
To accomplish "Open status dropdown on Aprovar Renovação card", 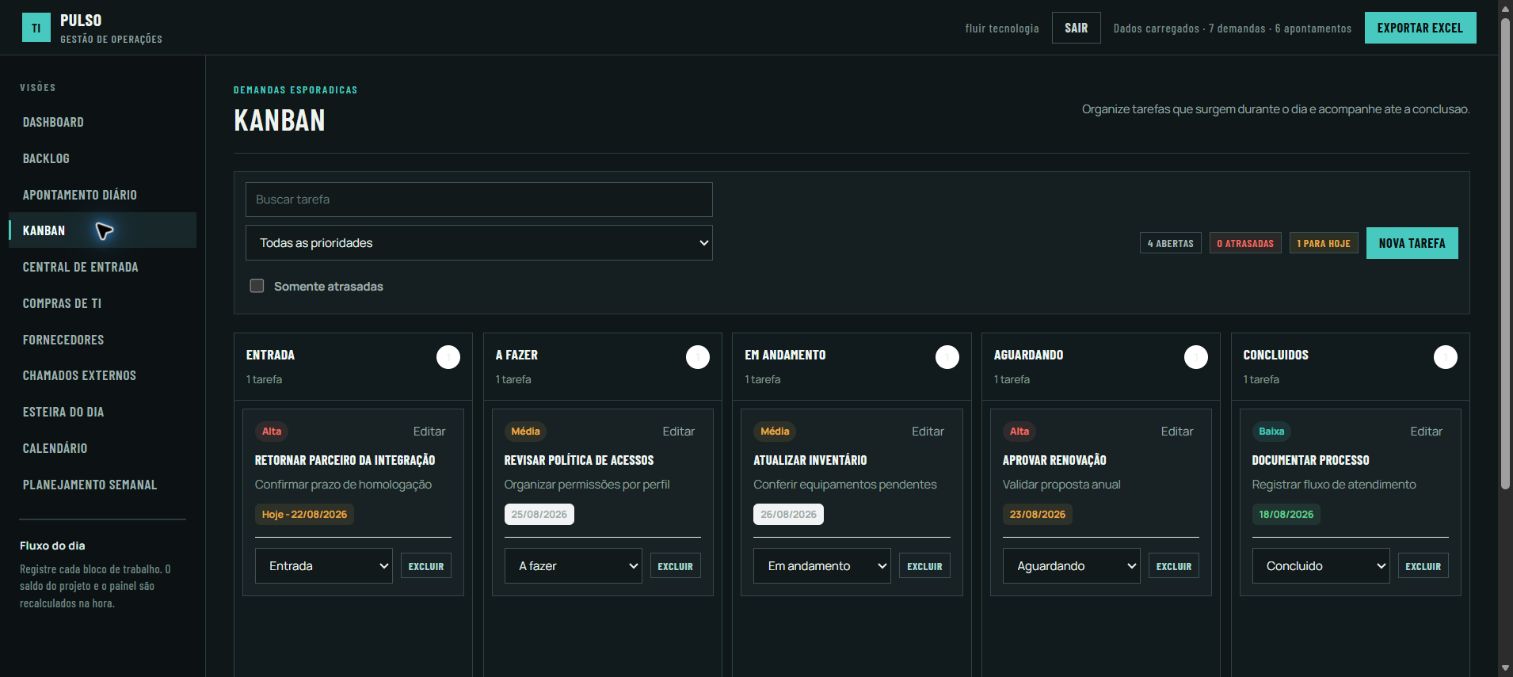I will 1071,566.
